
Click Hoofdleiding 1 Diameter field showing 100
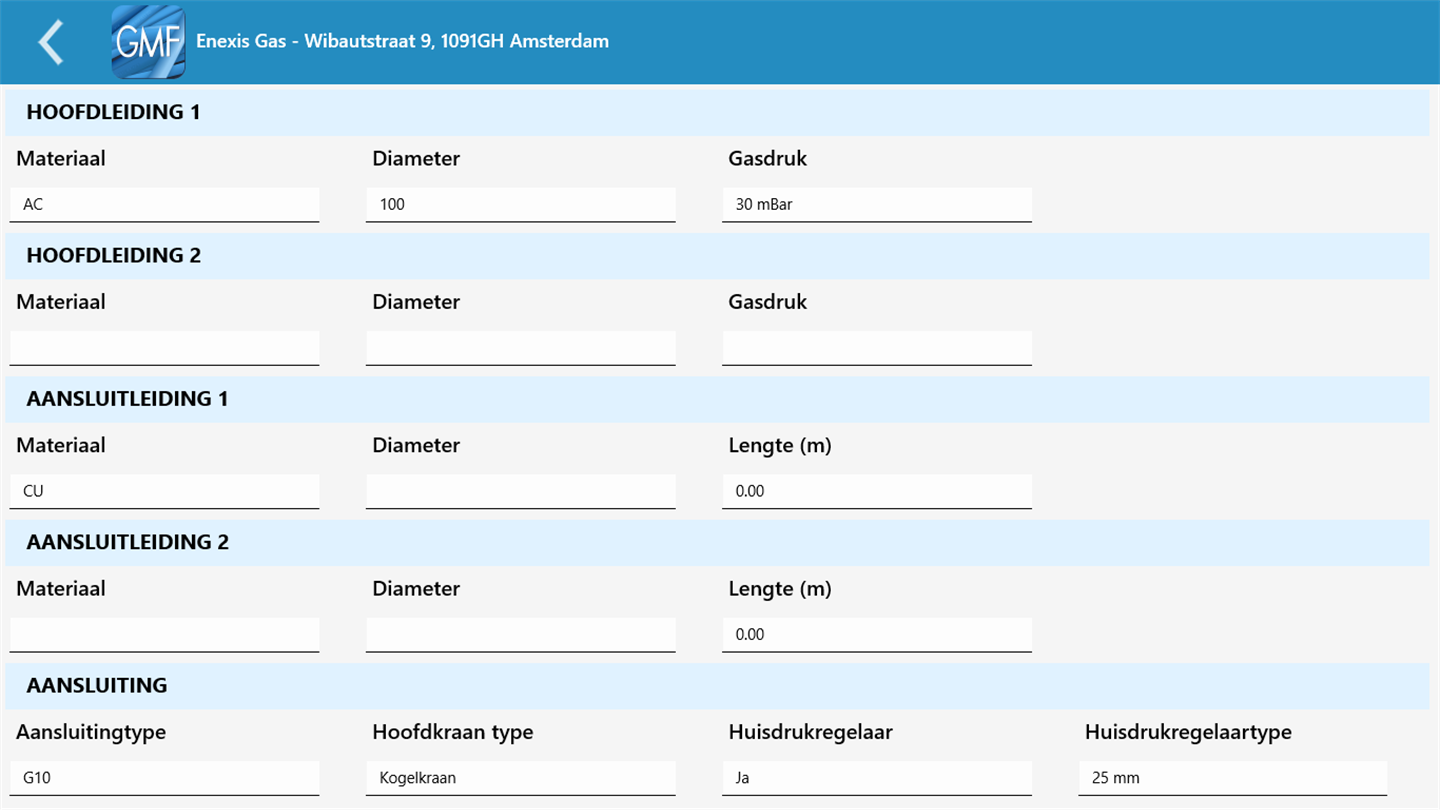[521, 204]
